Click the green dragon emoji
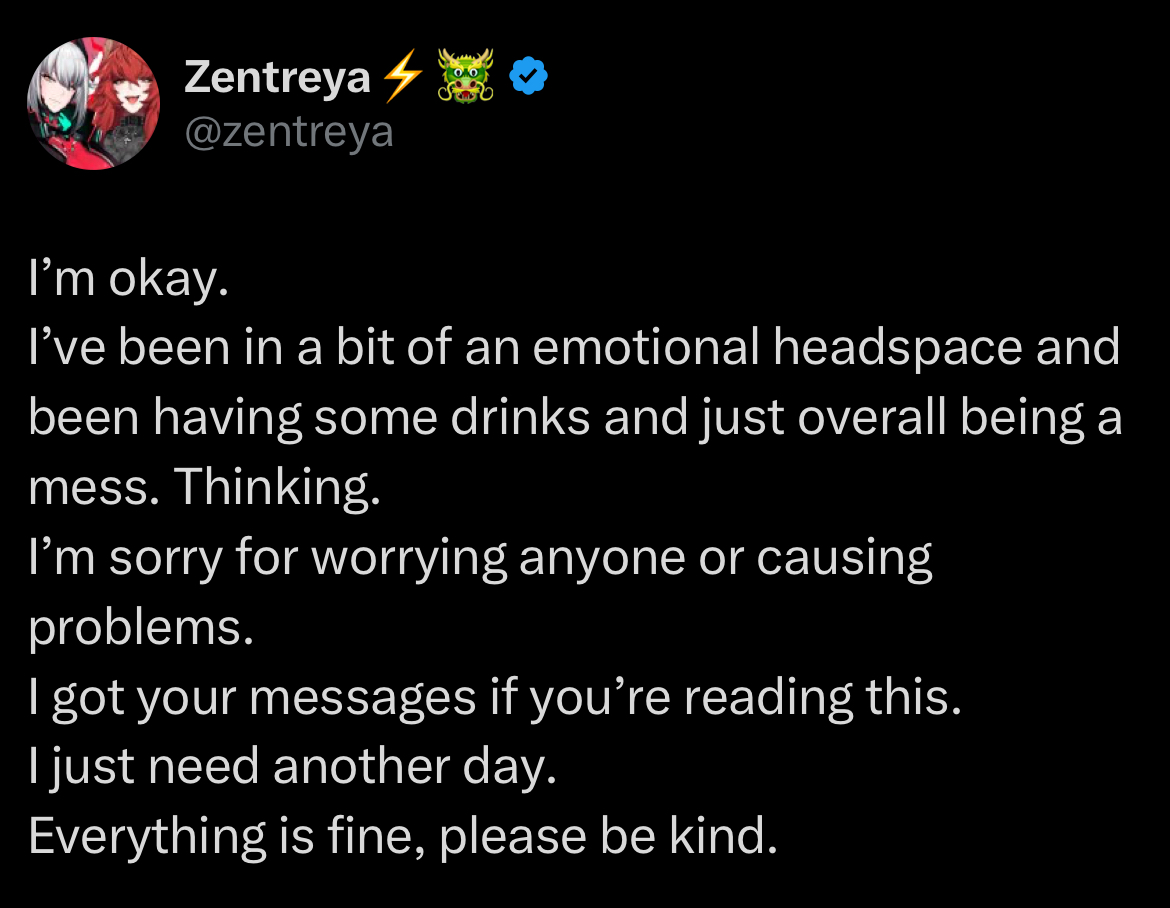1170x908 pixels. (x=466, y=76)
